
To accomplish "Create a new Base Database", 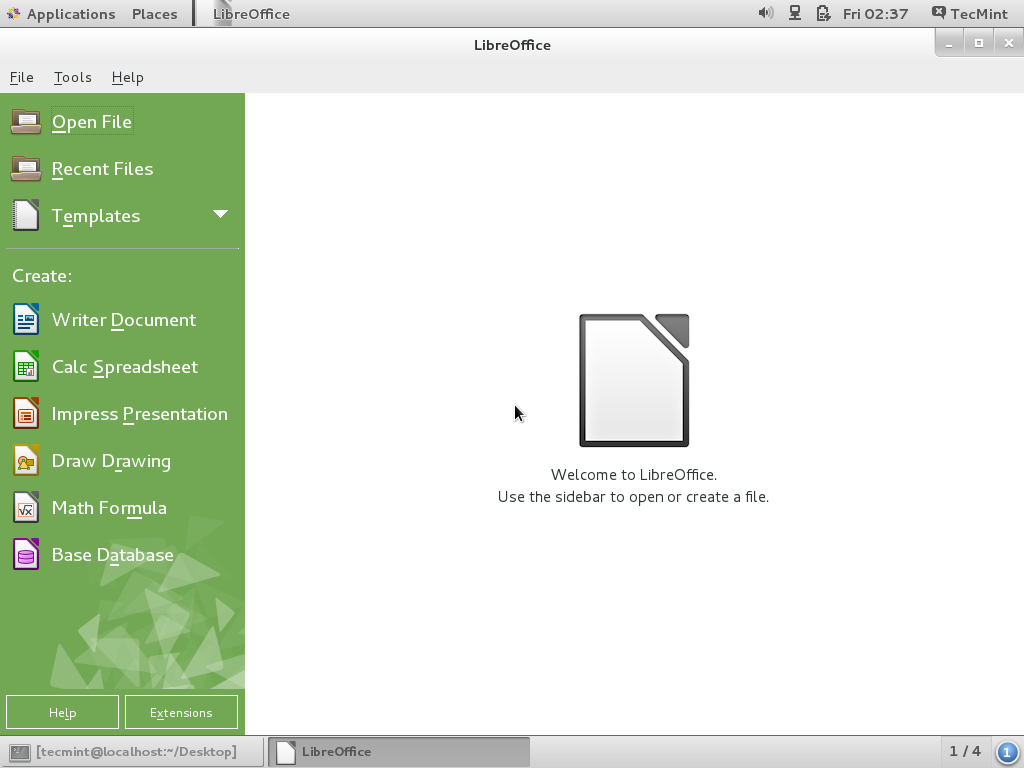I will (112, 554).
